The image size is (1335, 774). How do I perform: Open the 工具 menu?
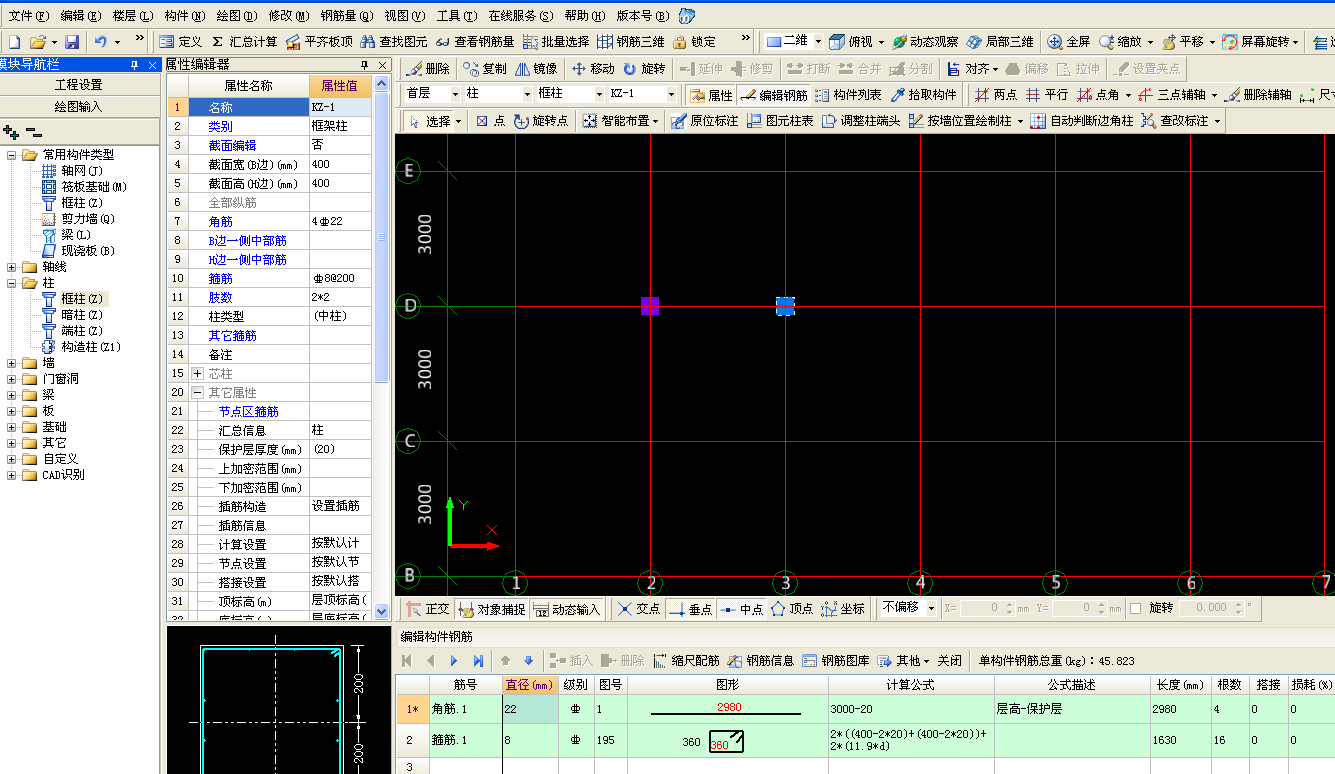[x=455, y=16]
